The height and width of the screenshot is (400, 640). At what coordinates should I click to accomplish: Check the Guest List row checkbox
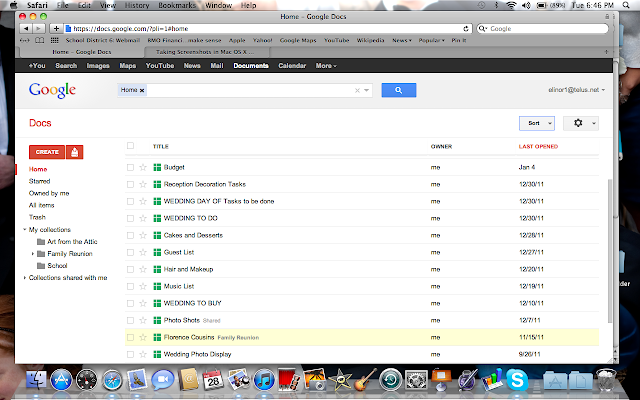(x=130, y=252)
